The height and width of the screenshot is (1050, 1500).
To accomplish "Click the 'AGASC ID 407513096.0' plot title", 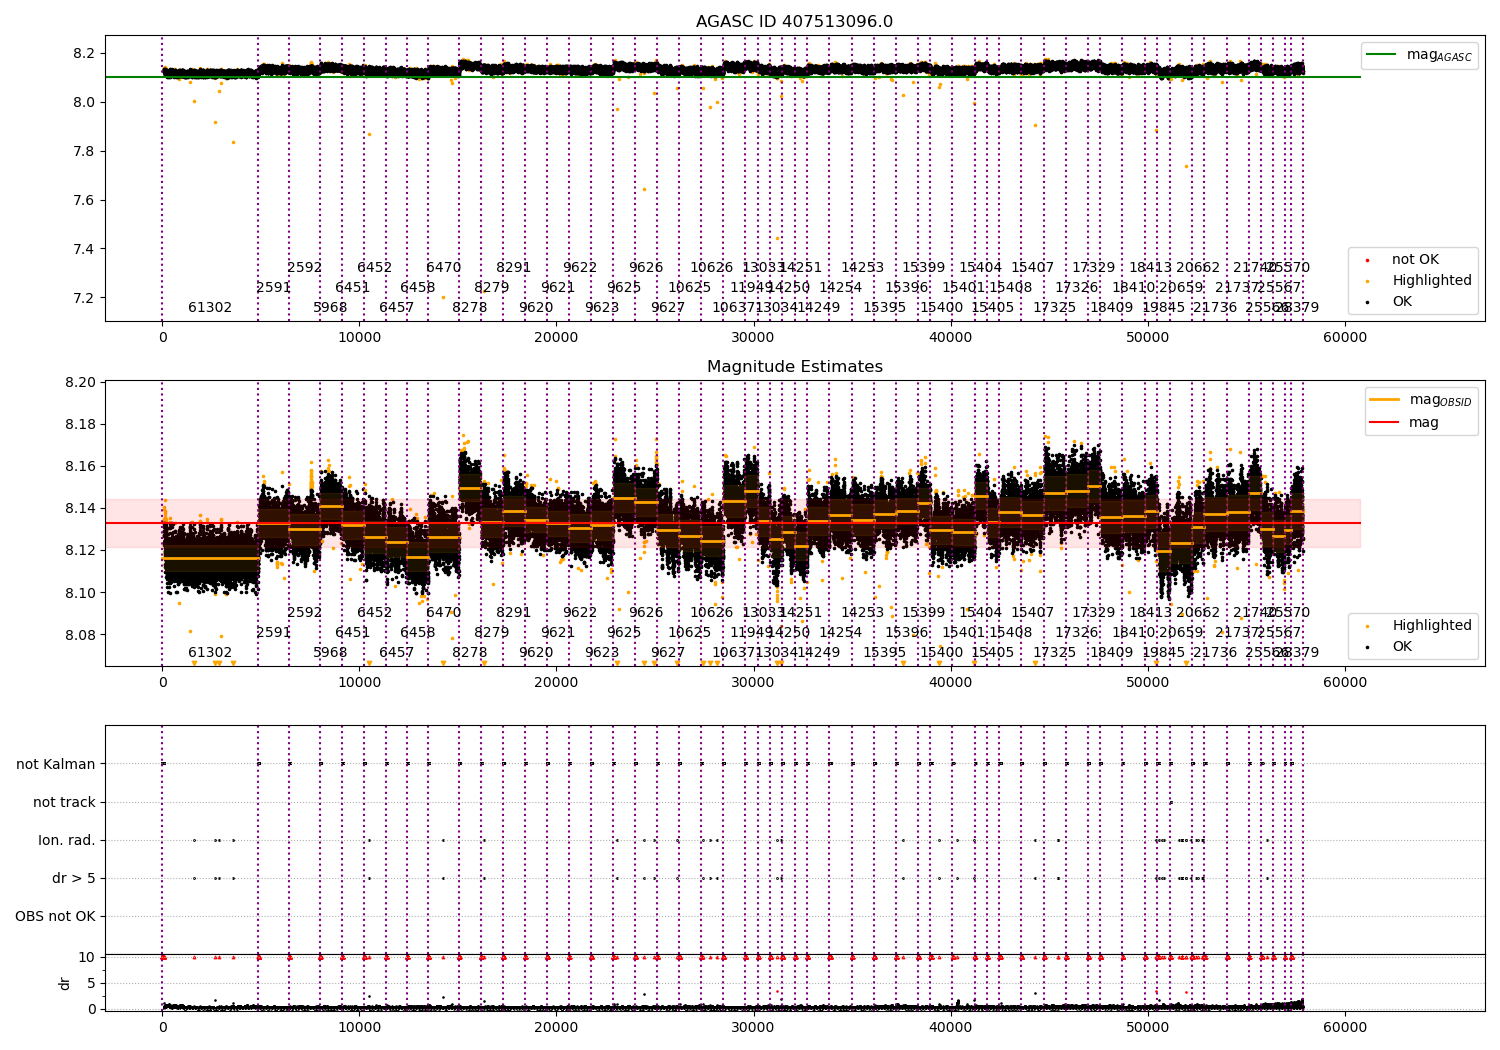I will pyautogui.click(x=794, y=22).
